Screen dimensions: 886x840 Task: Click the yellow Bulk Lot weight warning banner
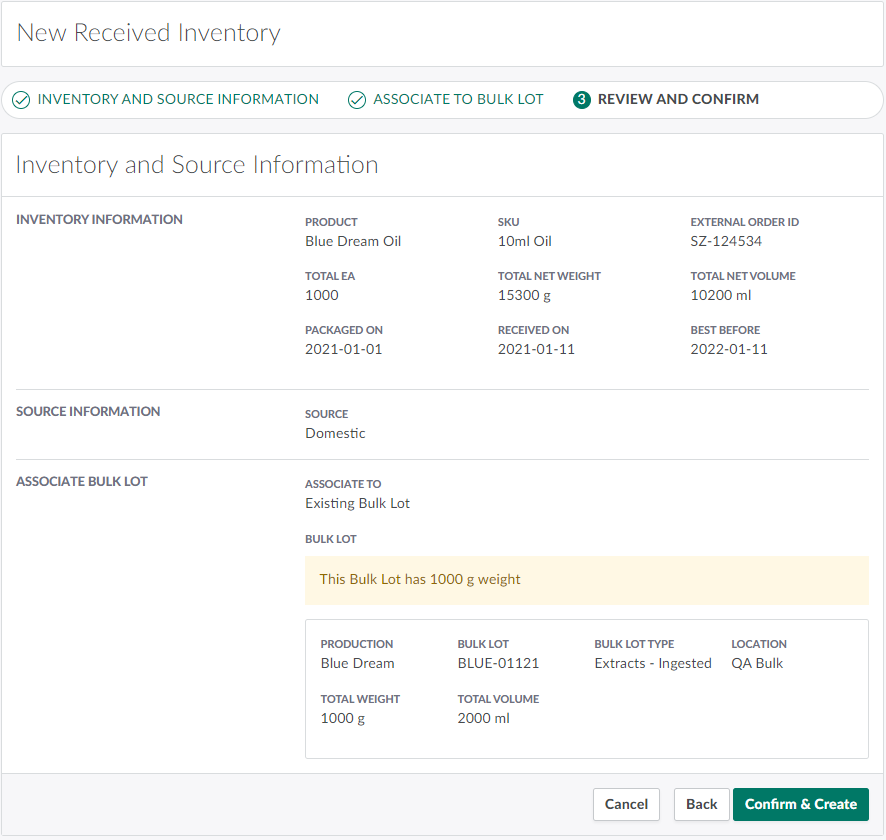pos(586,580)
